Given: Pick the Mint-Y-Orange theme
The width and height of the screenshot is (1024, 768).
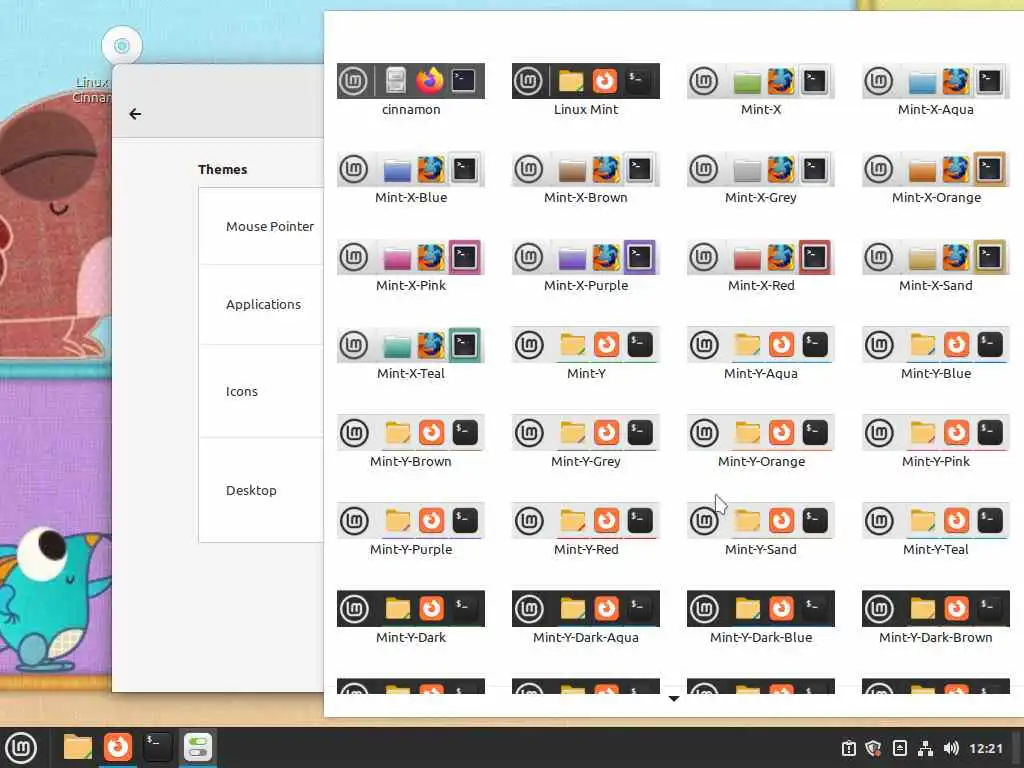Looking at the screenshot, I should point(761,442).
